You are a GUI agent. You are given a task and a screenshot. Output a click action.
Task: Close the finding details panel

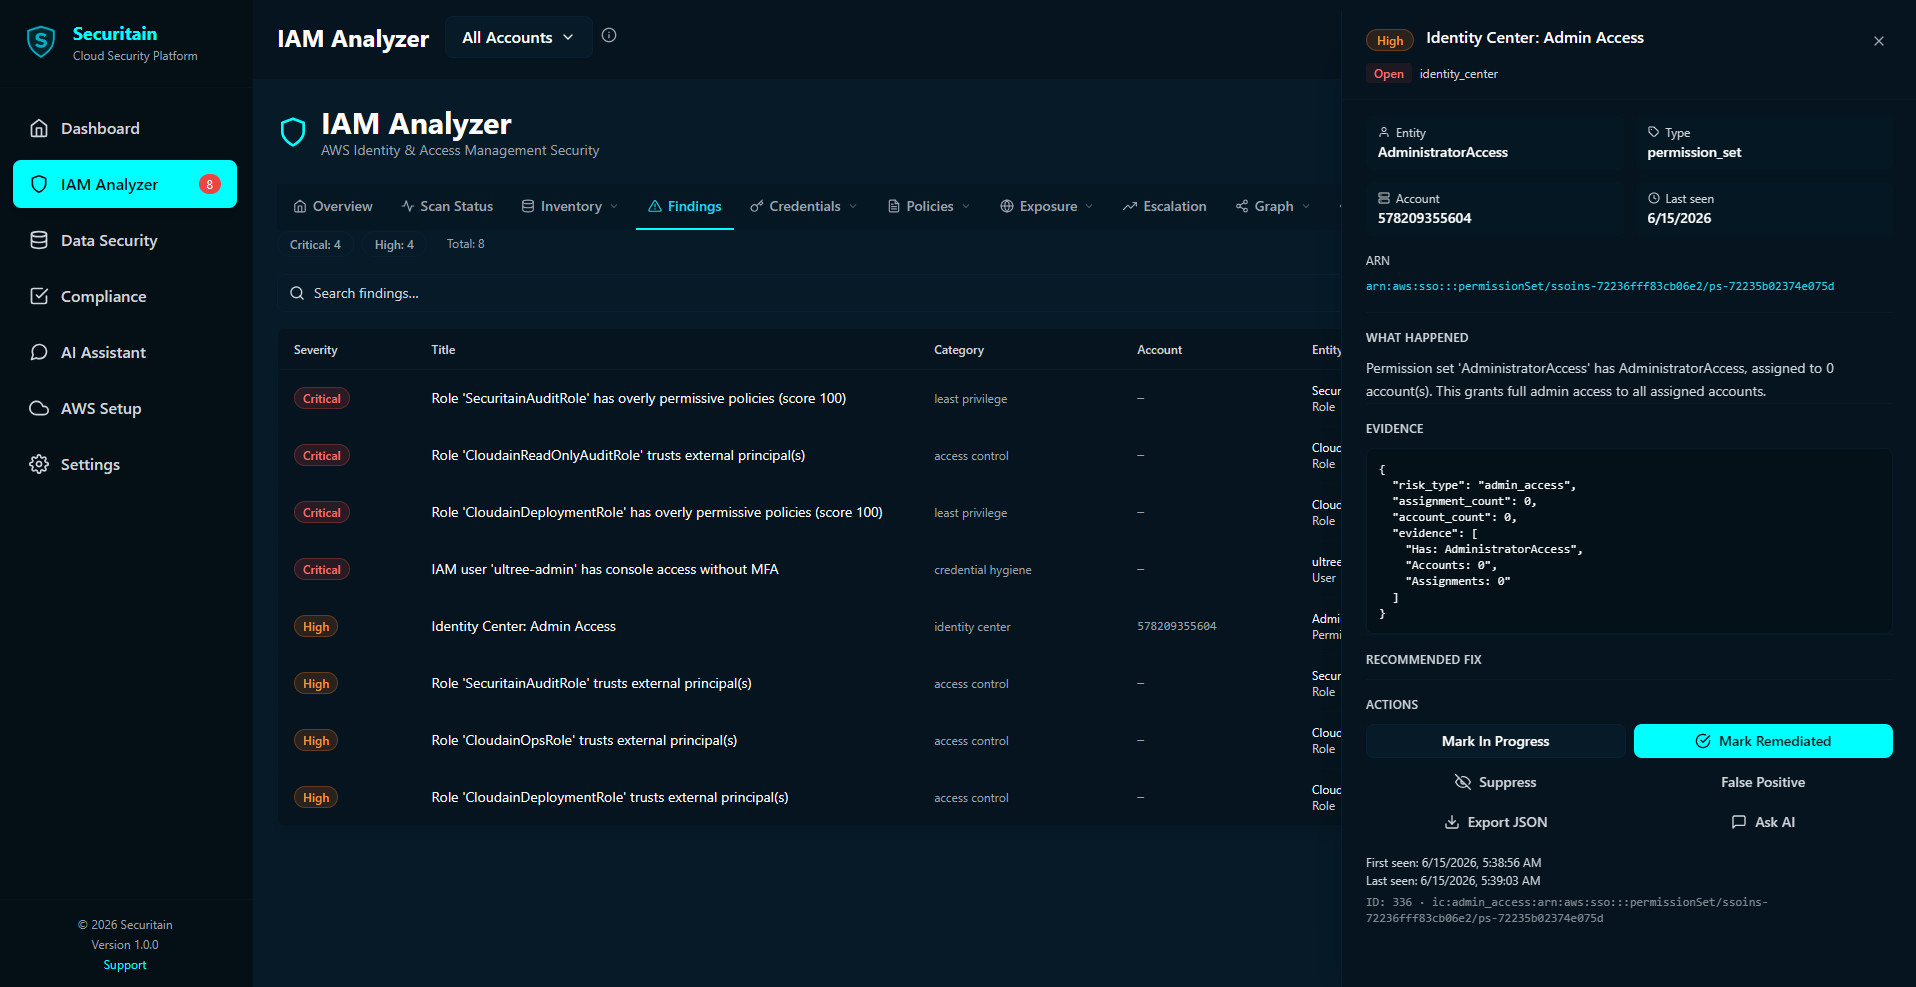[x=1879, y=41]
